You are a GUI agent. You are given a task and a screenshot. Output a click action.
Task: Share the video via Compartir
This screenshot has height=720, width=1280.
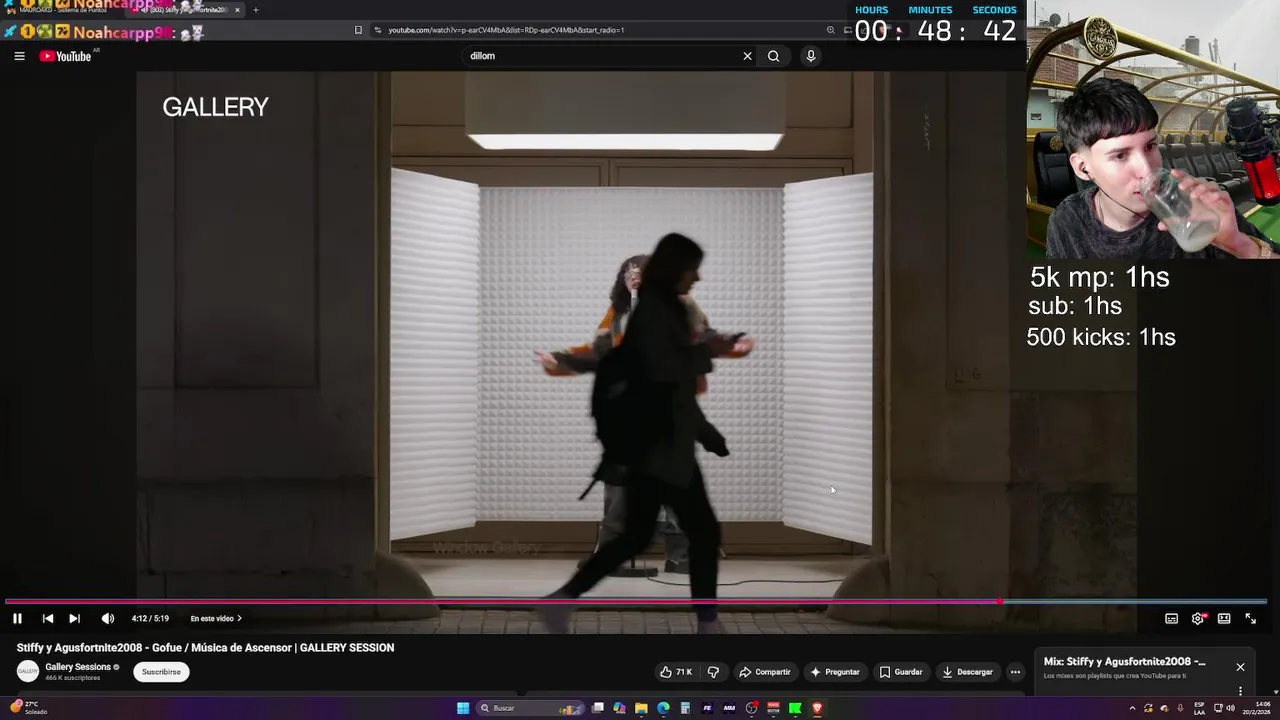click(x=764, y=672)
